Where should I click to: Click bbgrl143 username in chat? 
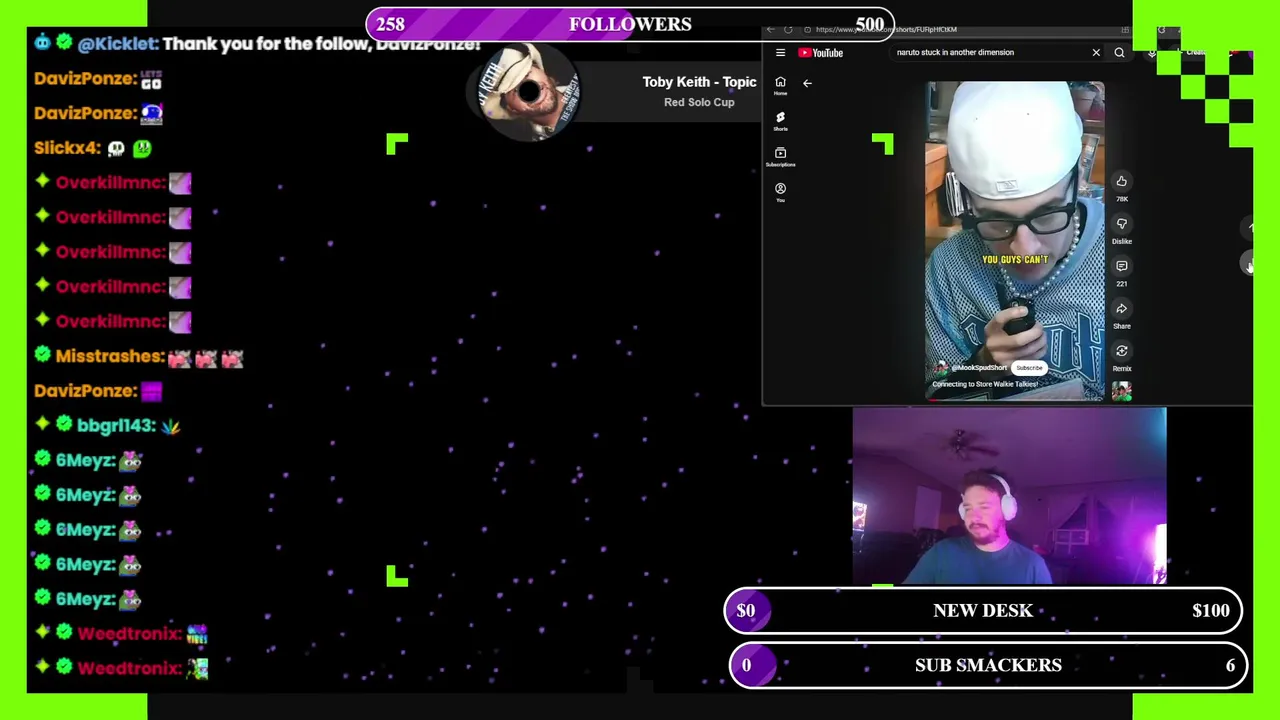pyautogui.click(x=113, y=426)
